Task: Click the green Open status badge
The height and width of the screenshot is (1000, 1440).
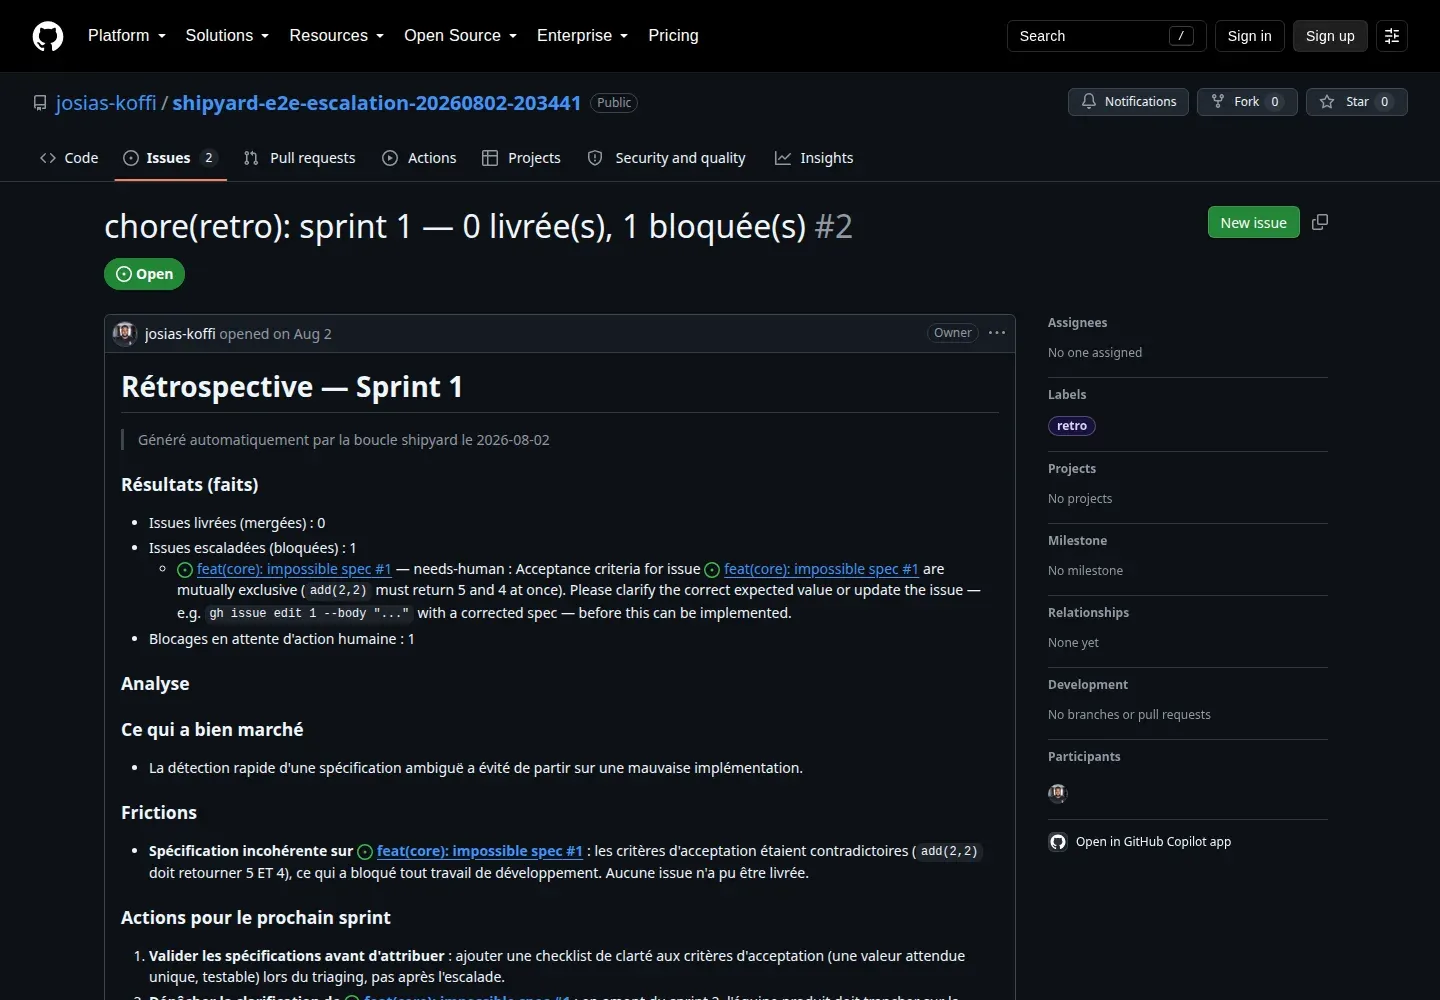Action: pyautogui.click(x=144, y=274)
